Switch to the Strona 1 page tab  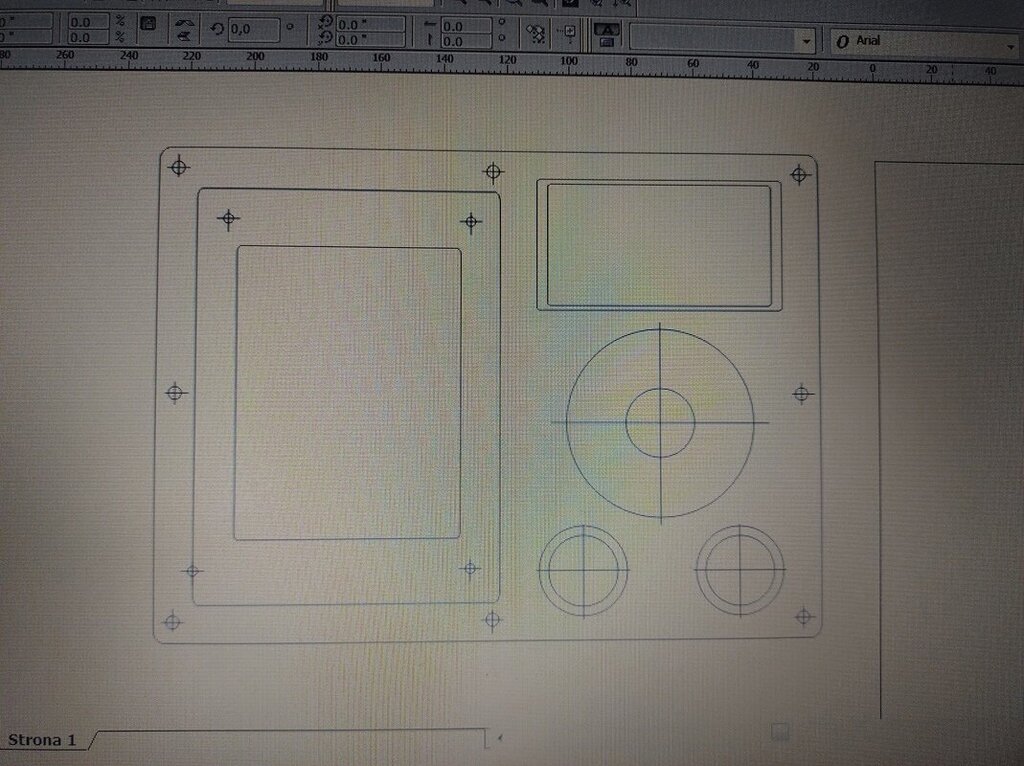[x=42, y=740]
